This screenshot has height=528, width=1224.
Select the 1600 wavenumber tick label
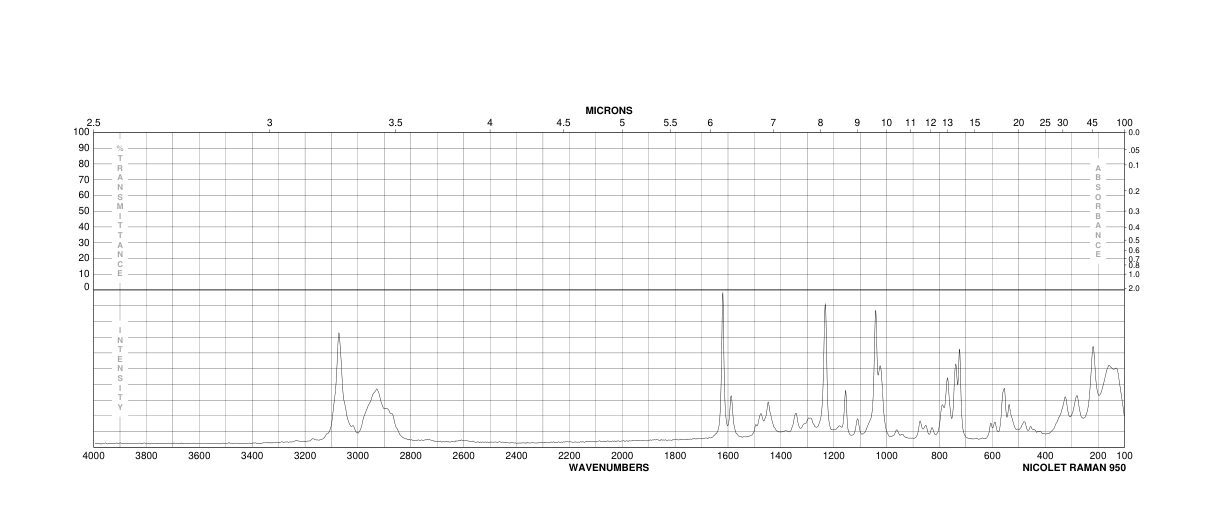(727, 456)
